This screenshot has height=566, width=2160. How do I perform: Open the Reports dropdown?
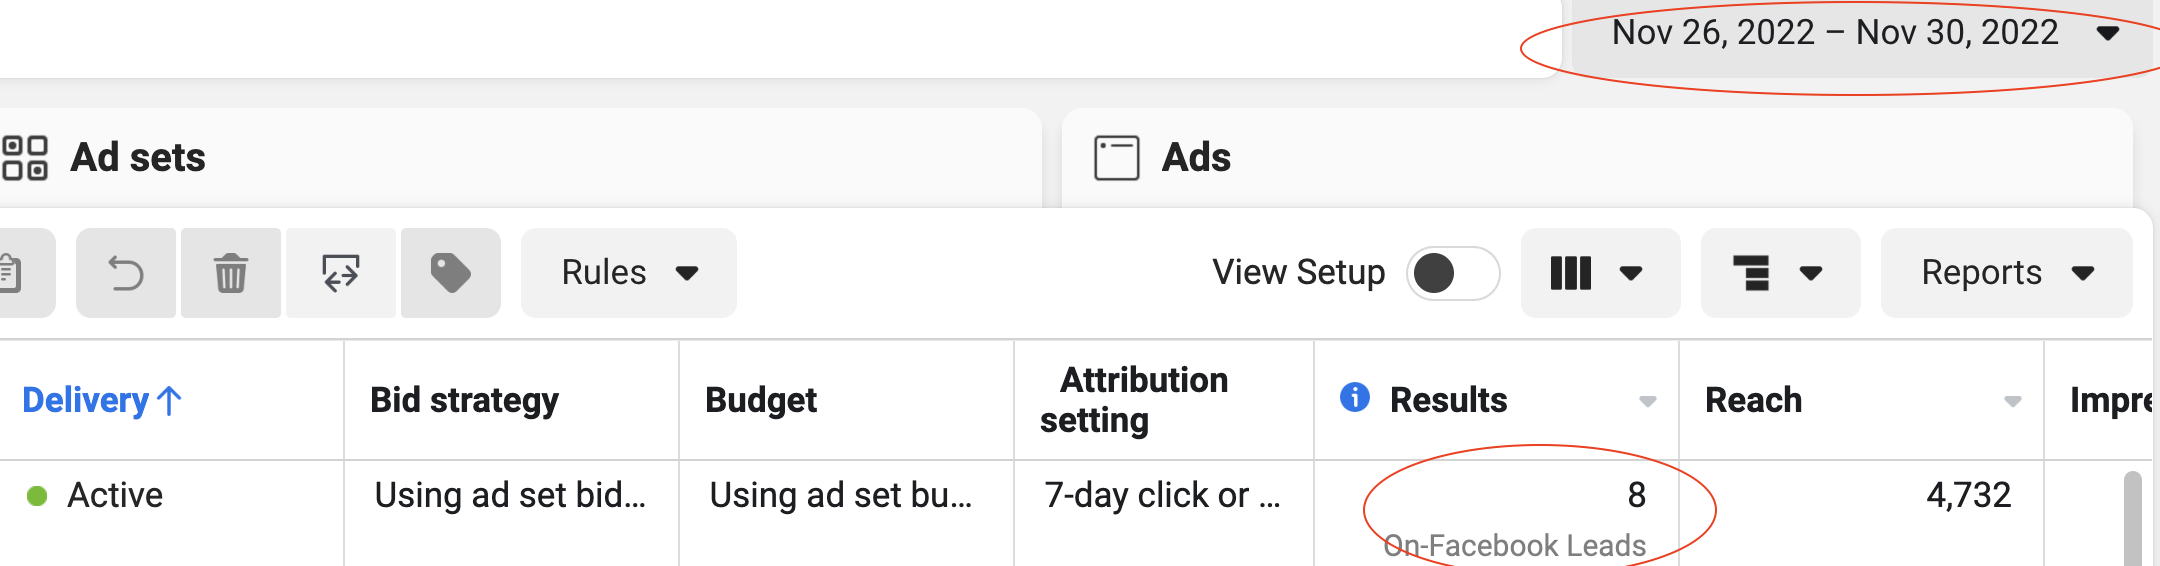pyautogui.click(x=2006, y=273)
